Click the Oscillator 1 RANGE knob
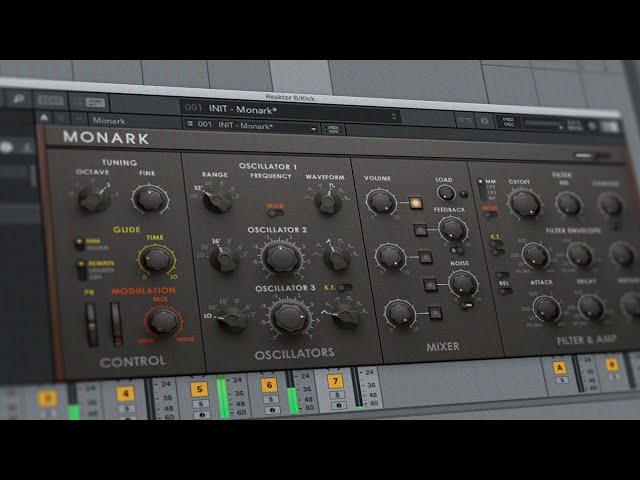The image size is (640, 480). click(217, 200)
